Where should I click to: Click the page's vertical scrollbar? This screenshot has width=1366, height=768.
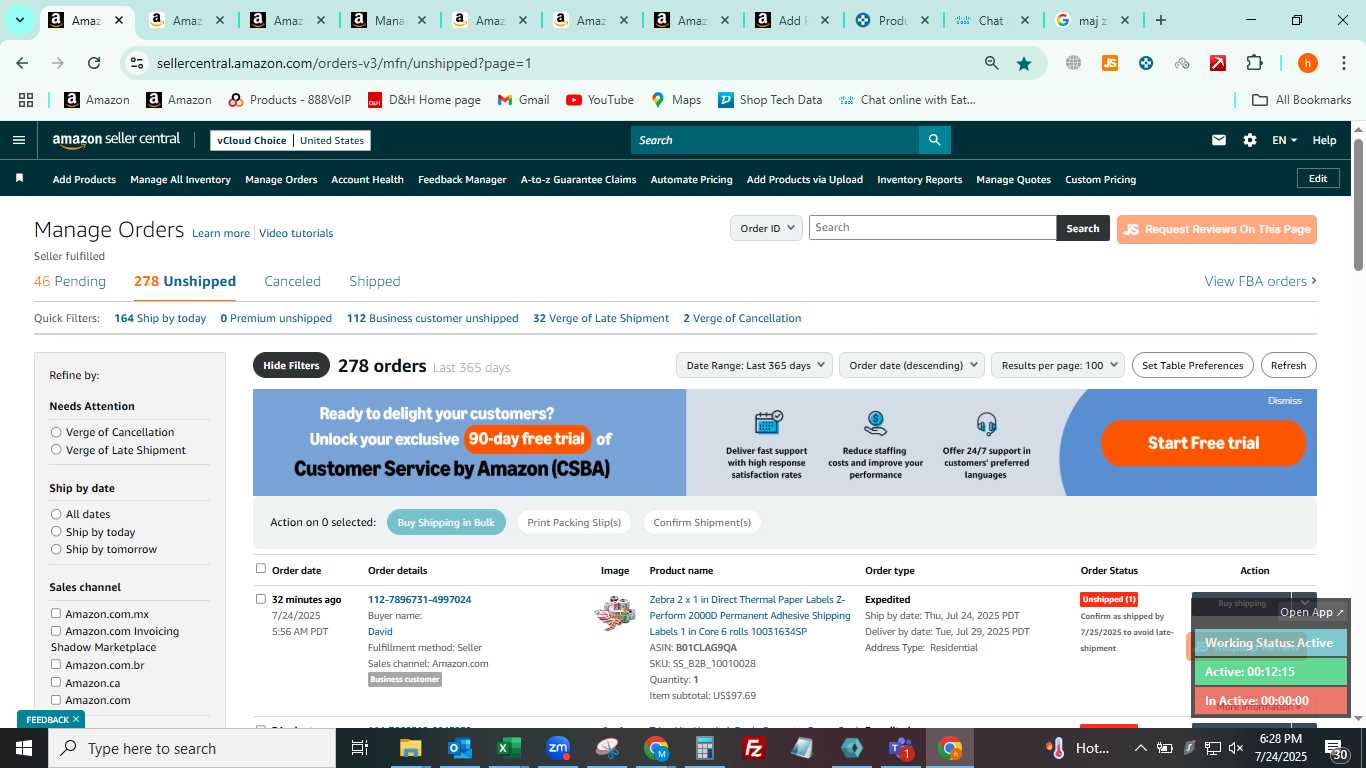[1358, 204]
